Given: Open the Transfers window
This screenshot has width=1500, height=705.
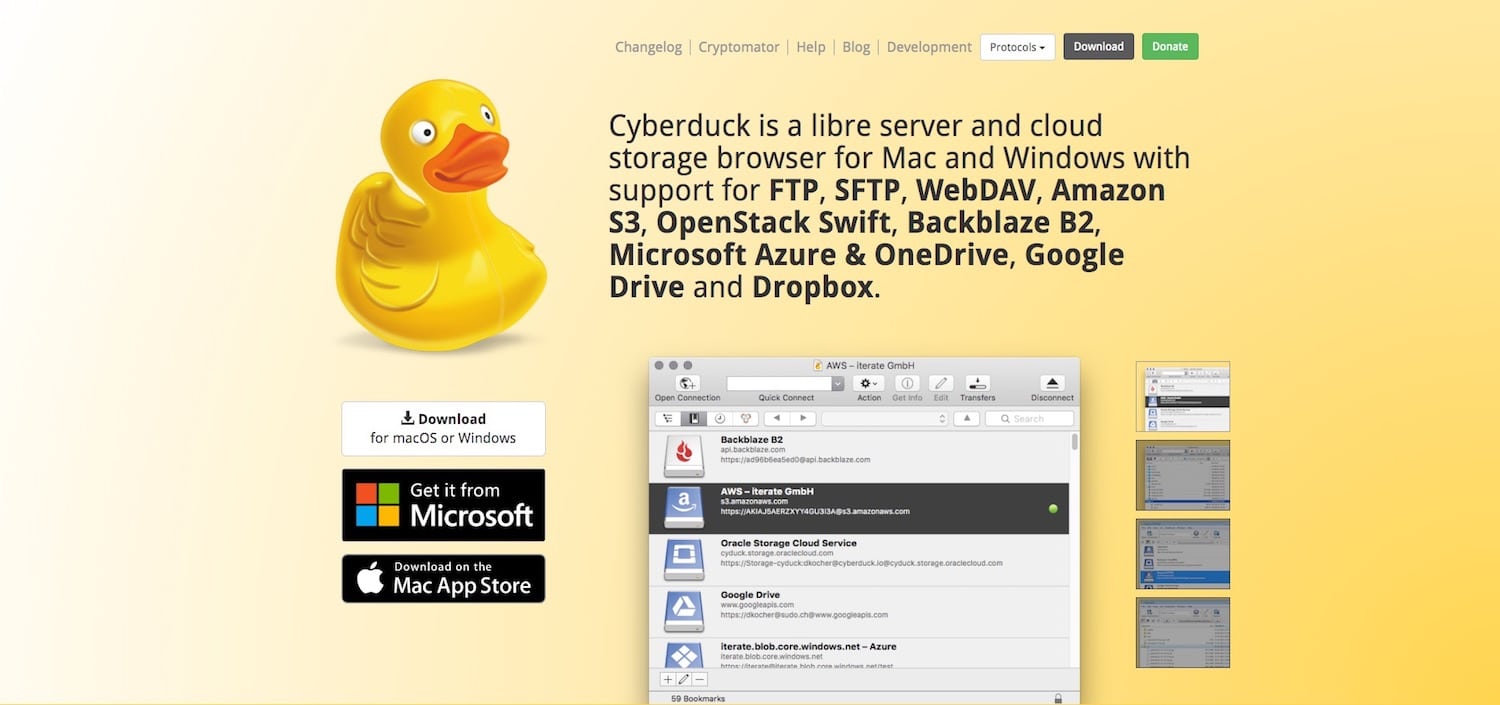Looking at the screenshot, I should coord(977,382).
